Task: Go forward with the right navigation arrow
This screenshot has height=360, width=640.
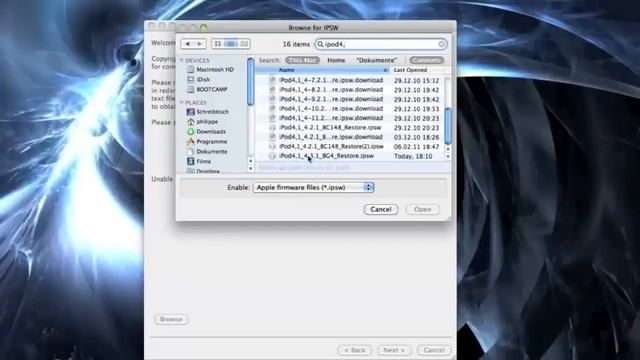Action: pos(200,44)
